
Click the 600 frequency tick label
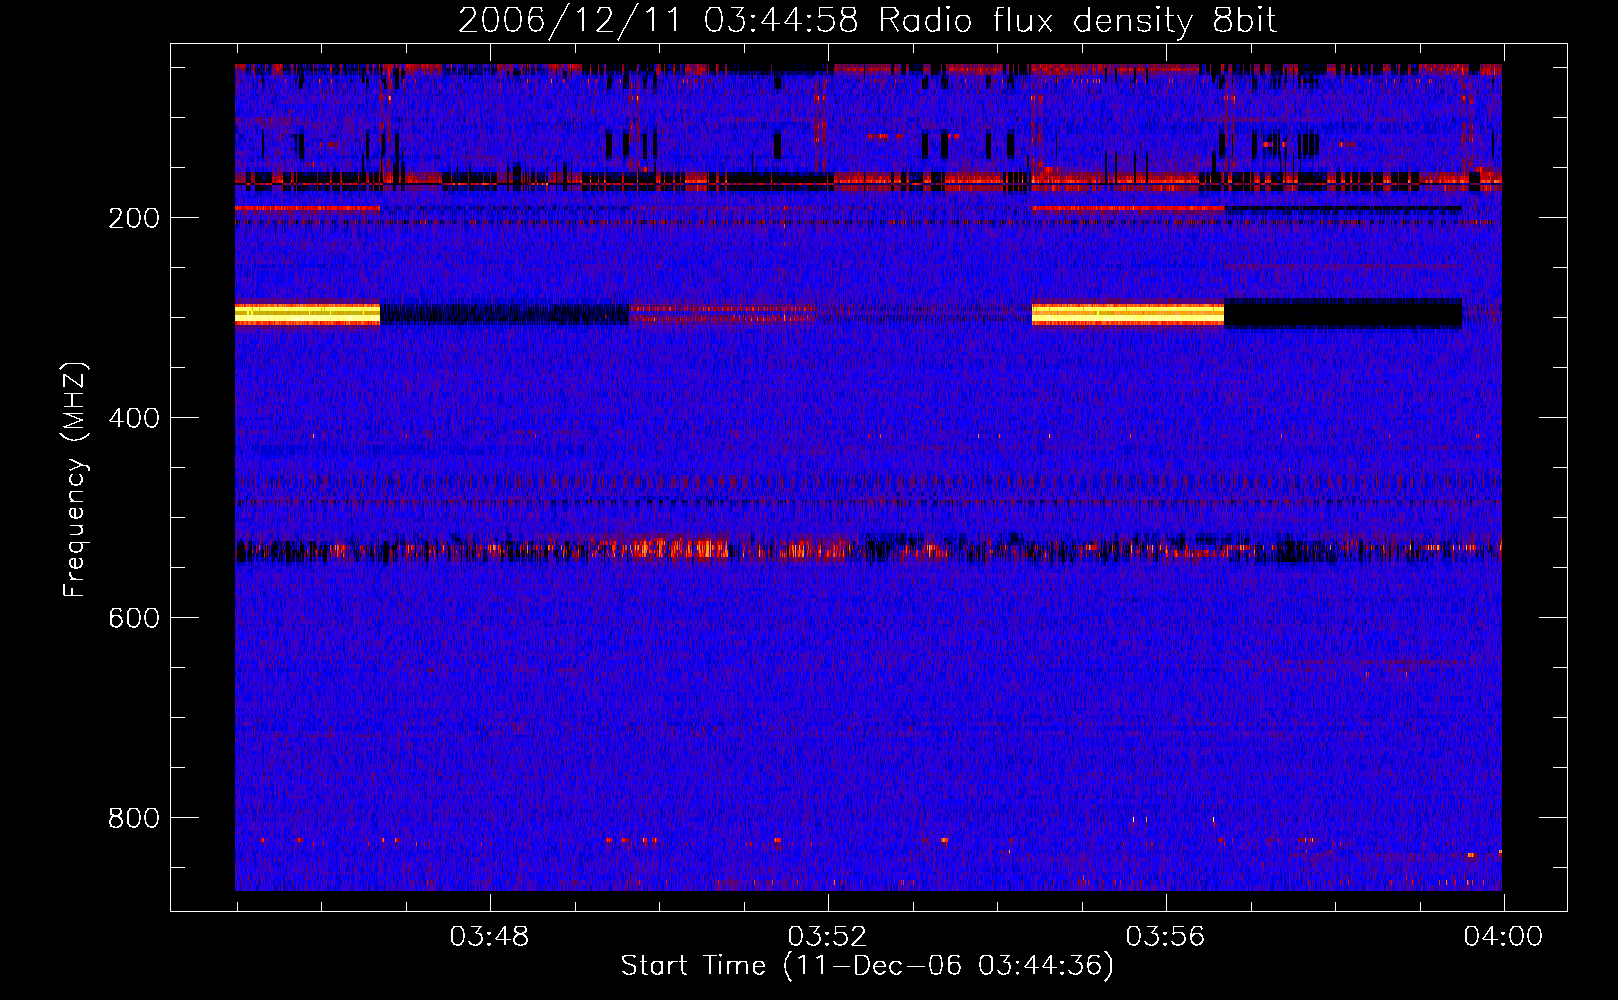[x=133, y=618]
